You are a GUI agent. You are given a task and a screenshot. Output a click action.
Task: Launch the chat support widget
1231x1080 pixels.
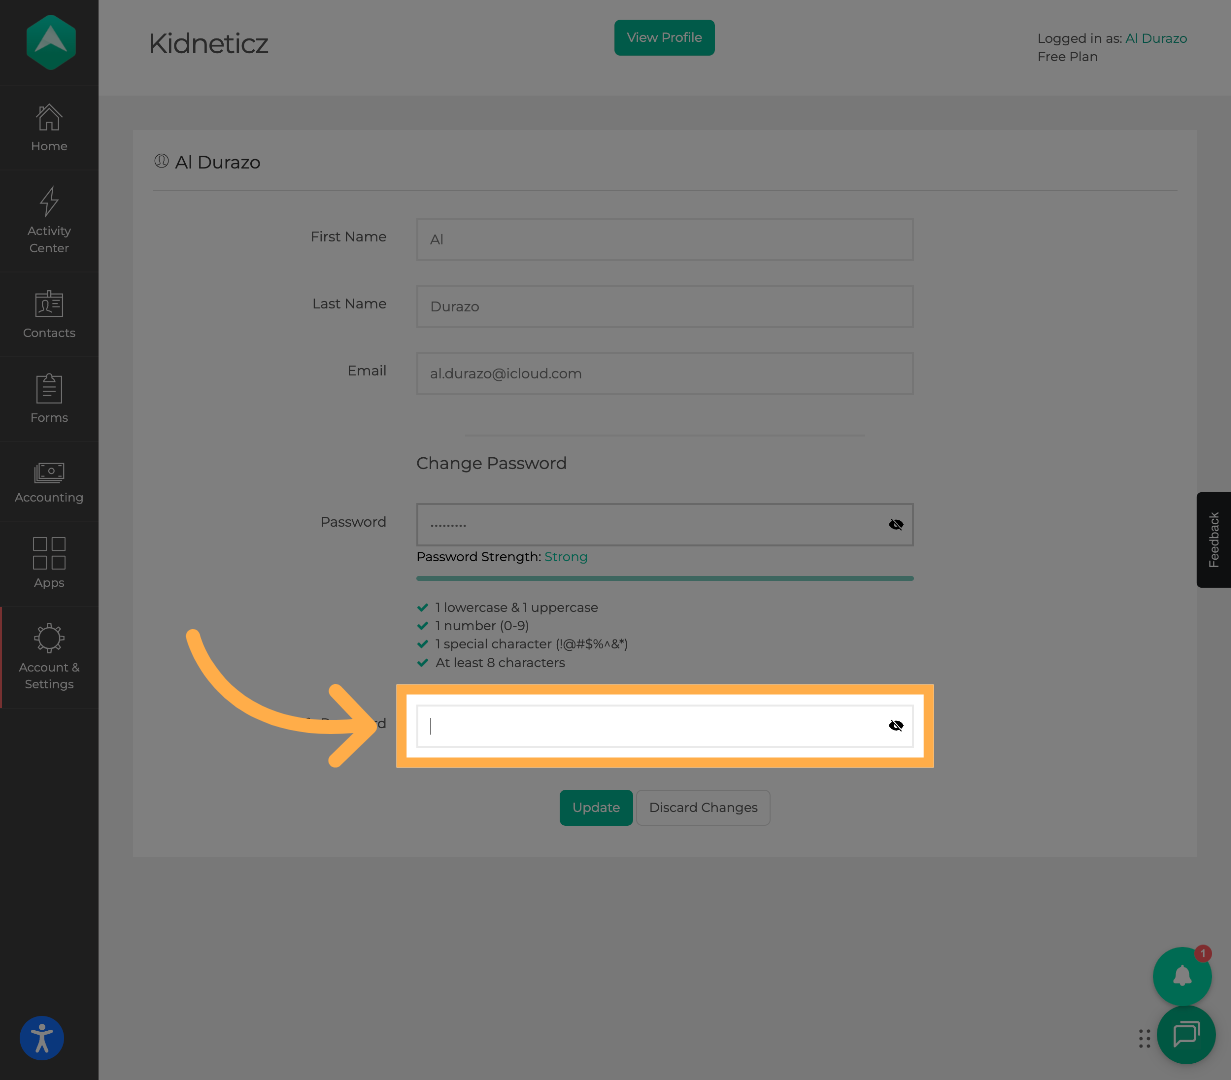pyautogui.click(x=1187, y=1036)
